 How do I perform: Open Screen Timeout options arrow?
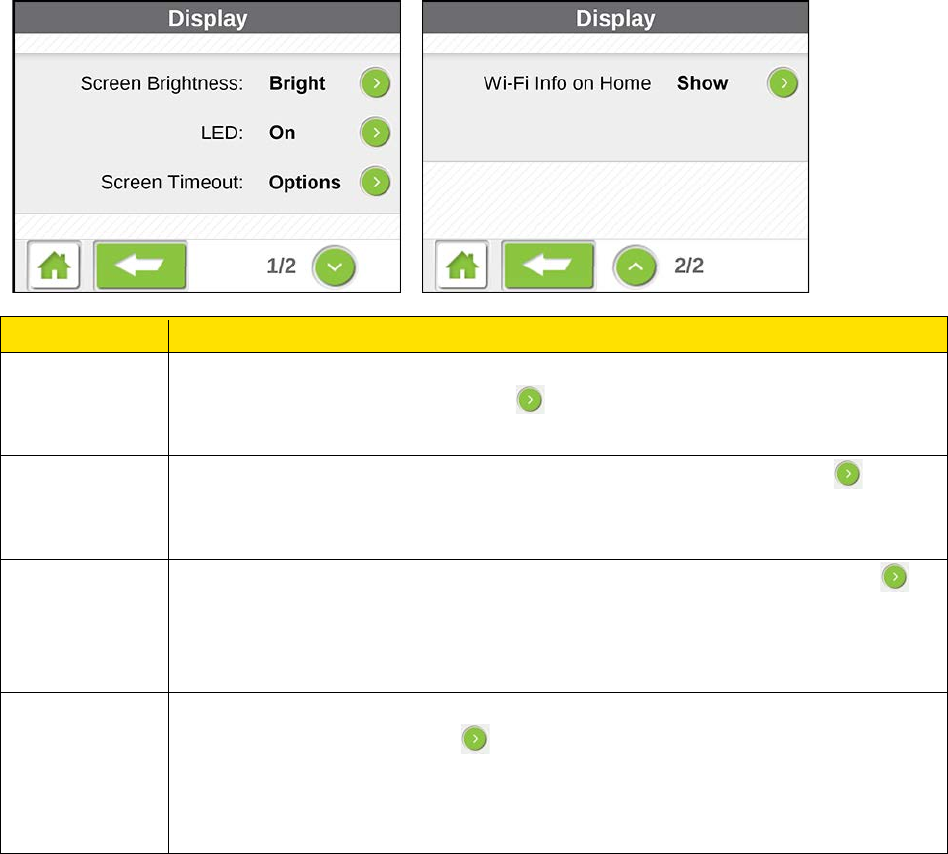[x=375, y=182]
